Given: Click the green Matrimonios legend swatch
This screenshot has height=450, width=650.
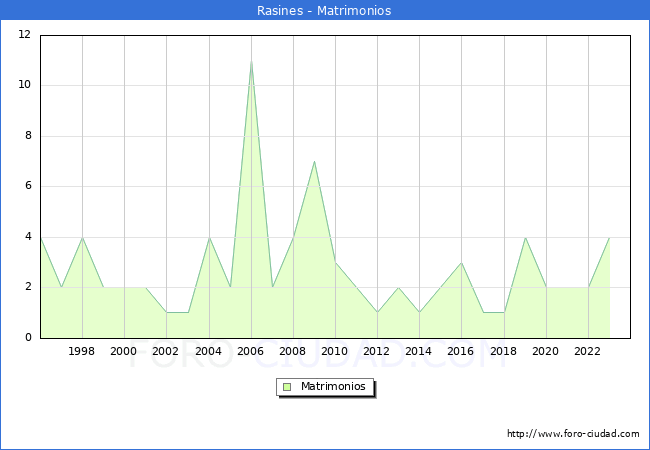Looking at the screenshot, I should coord(286,386).
